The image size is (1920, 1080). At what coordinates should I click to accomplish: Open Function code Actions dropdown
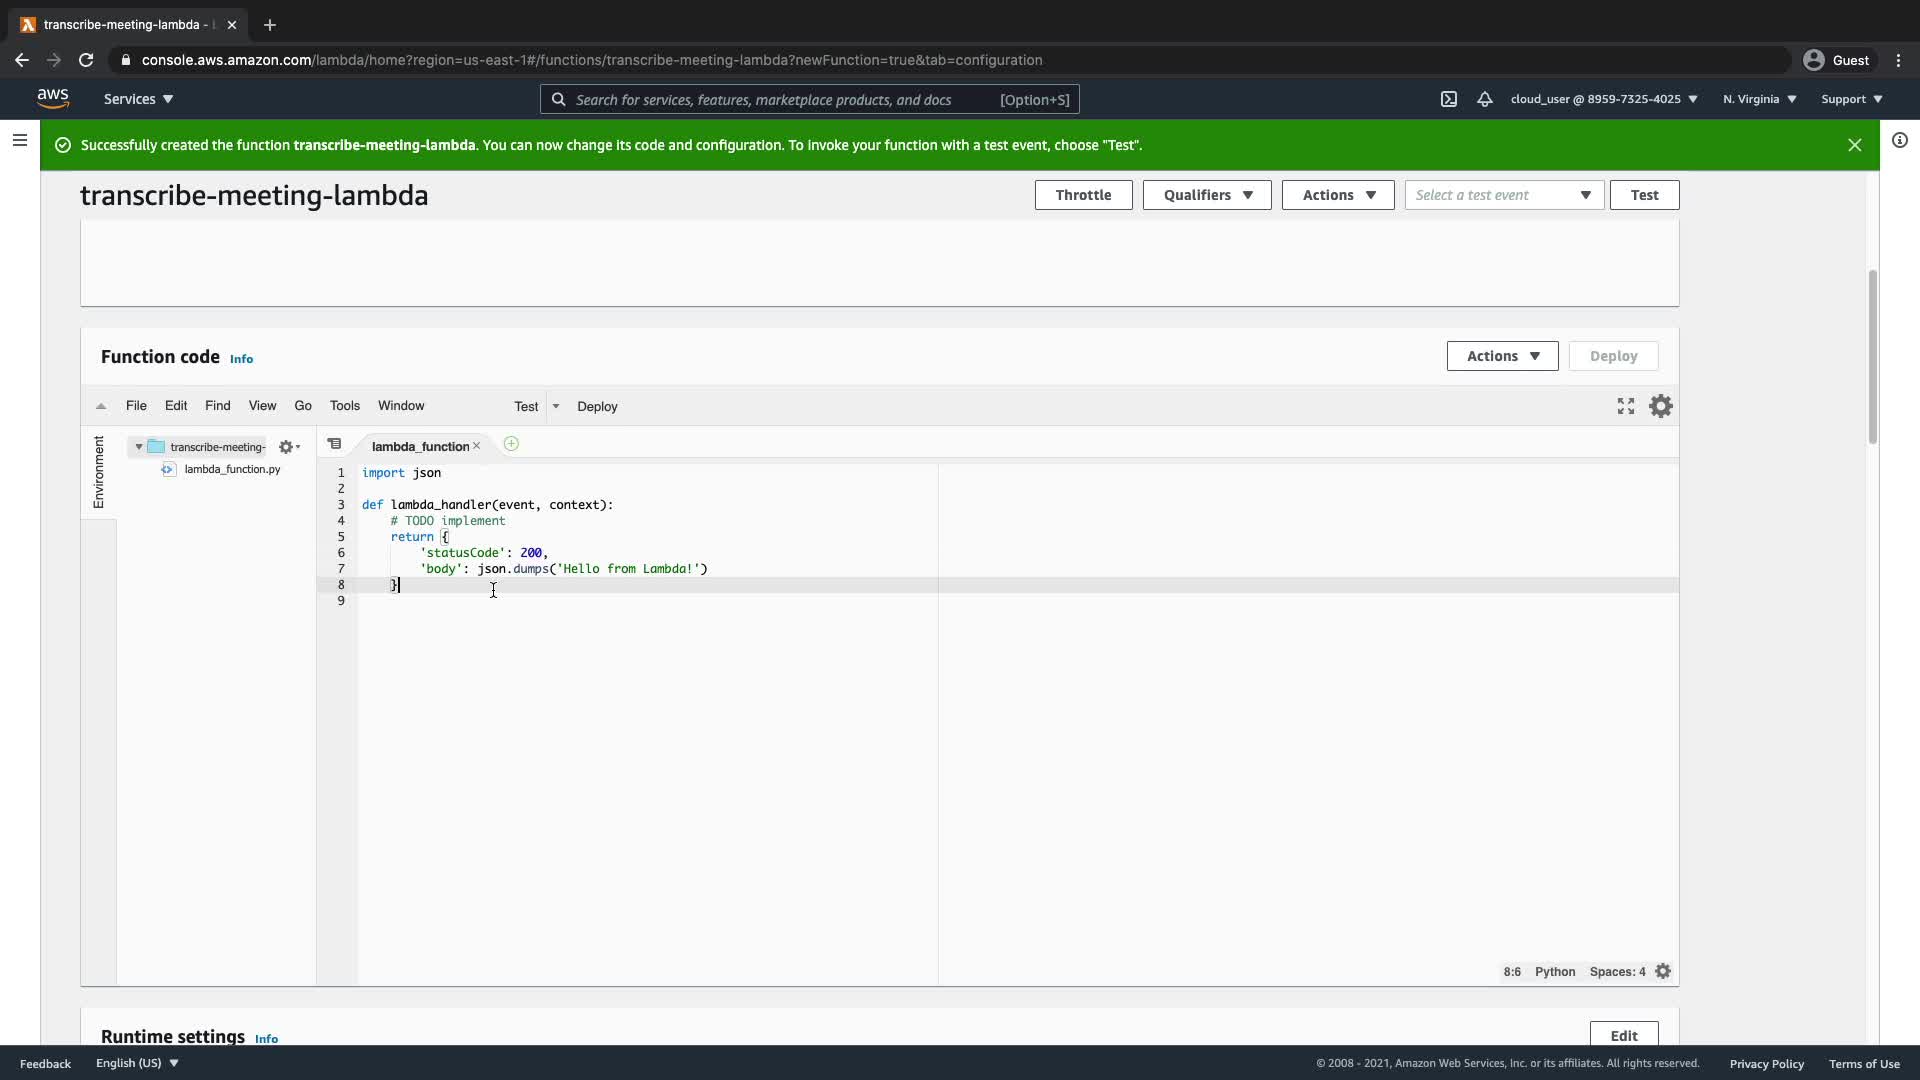(1501, 356)
